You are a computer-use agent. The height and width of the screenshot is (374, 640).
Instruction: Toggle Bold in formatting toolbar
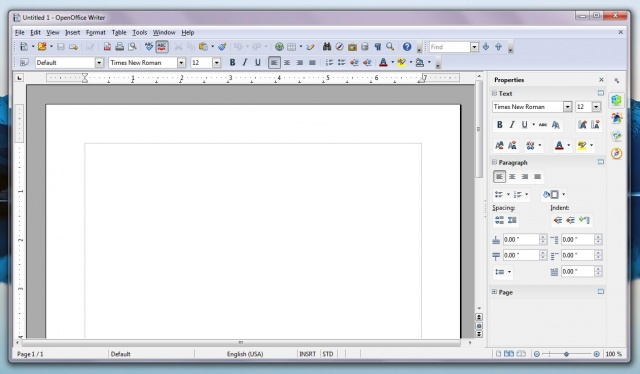pyautogui.click(x=232, y=62)
